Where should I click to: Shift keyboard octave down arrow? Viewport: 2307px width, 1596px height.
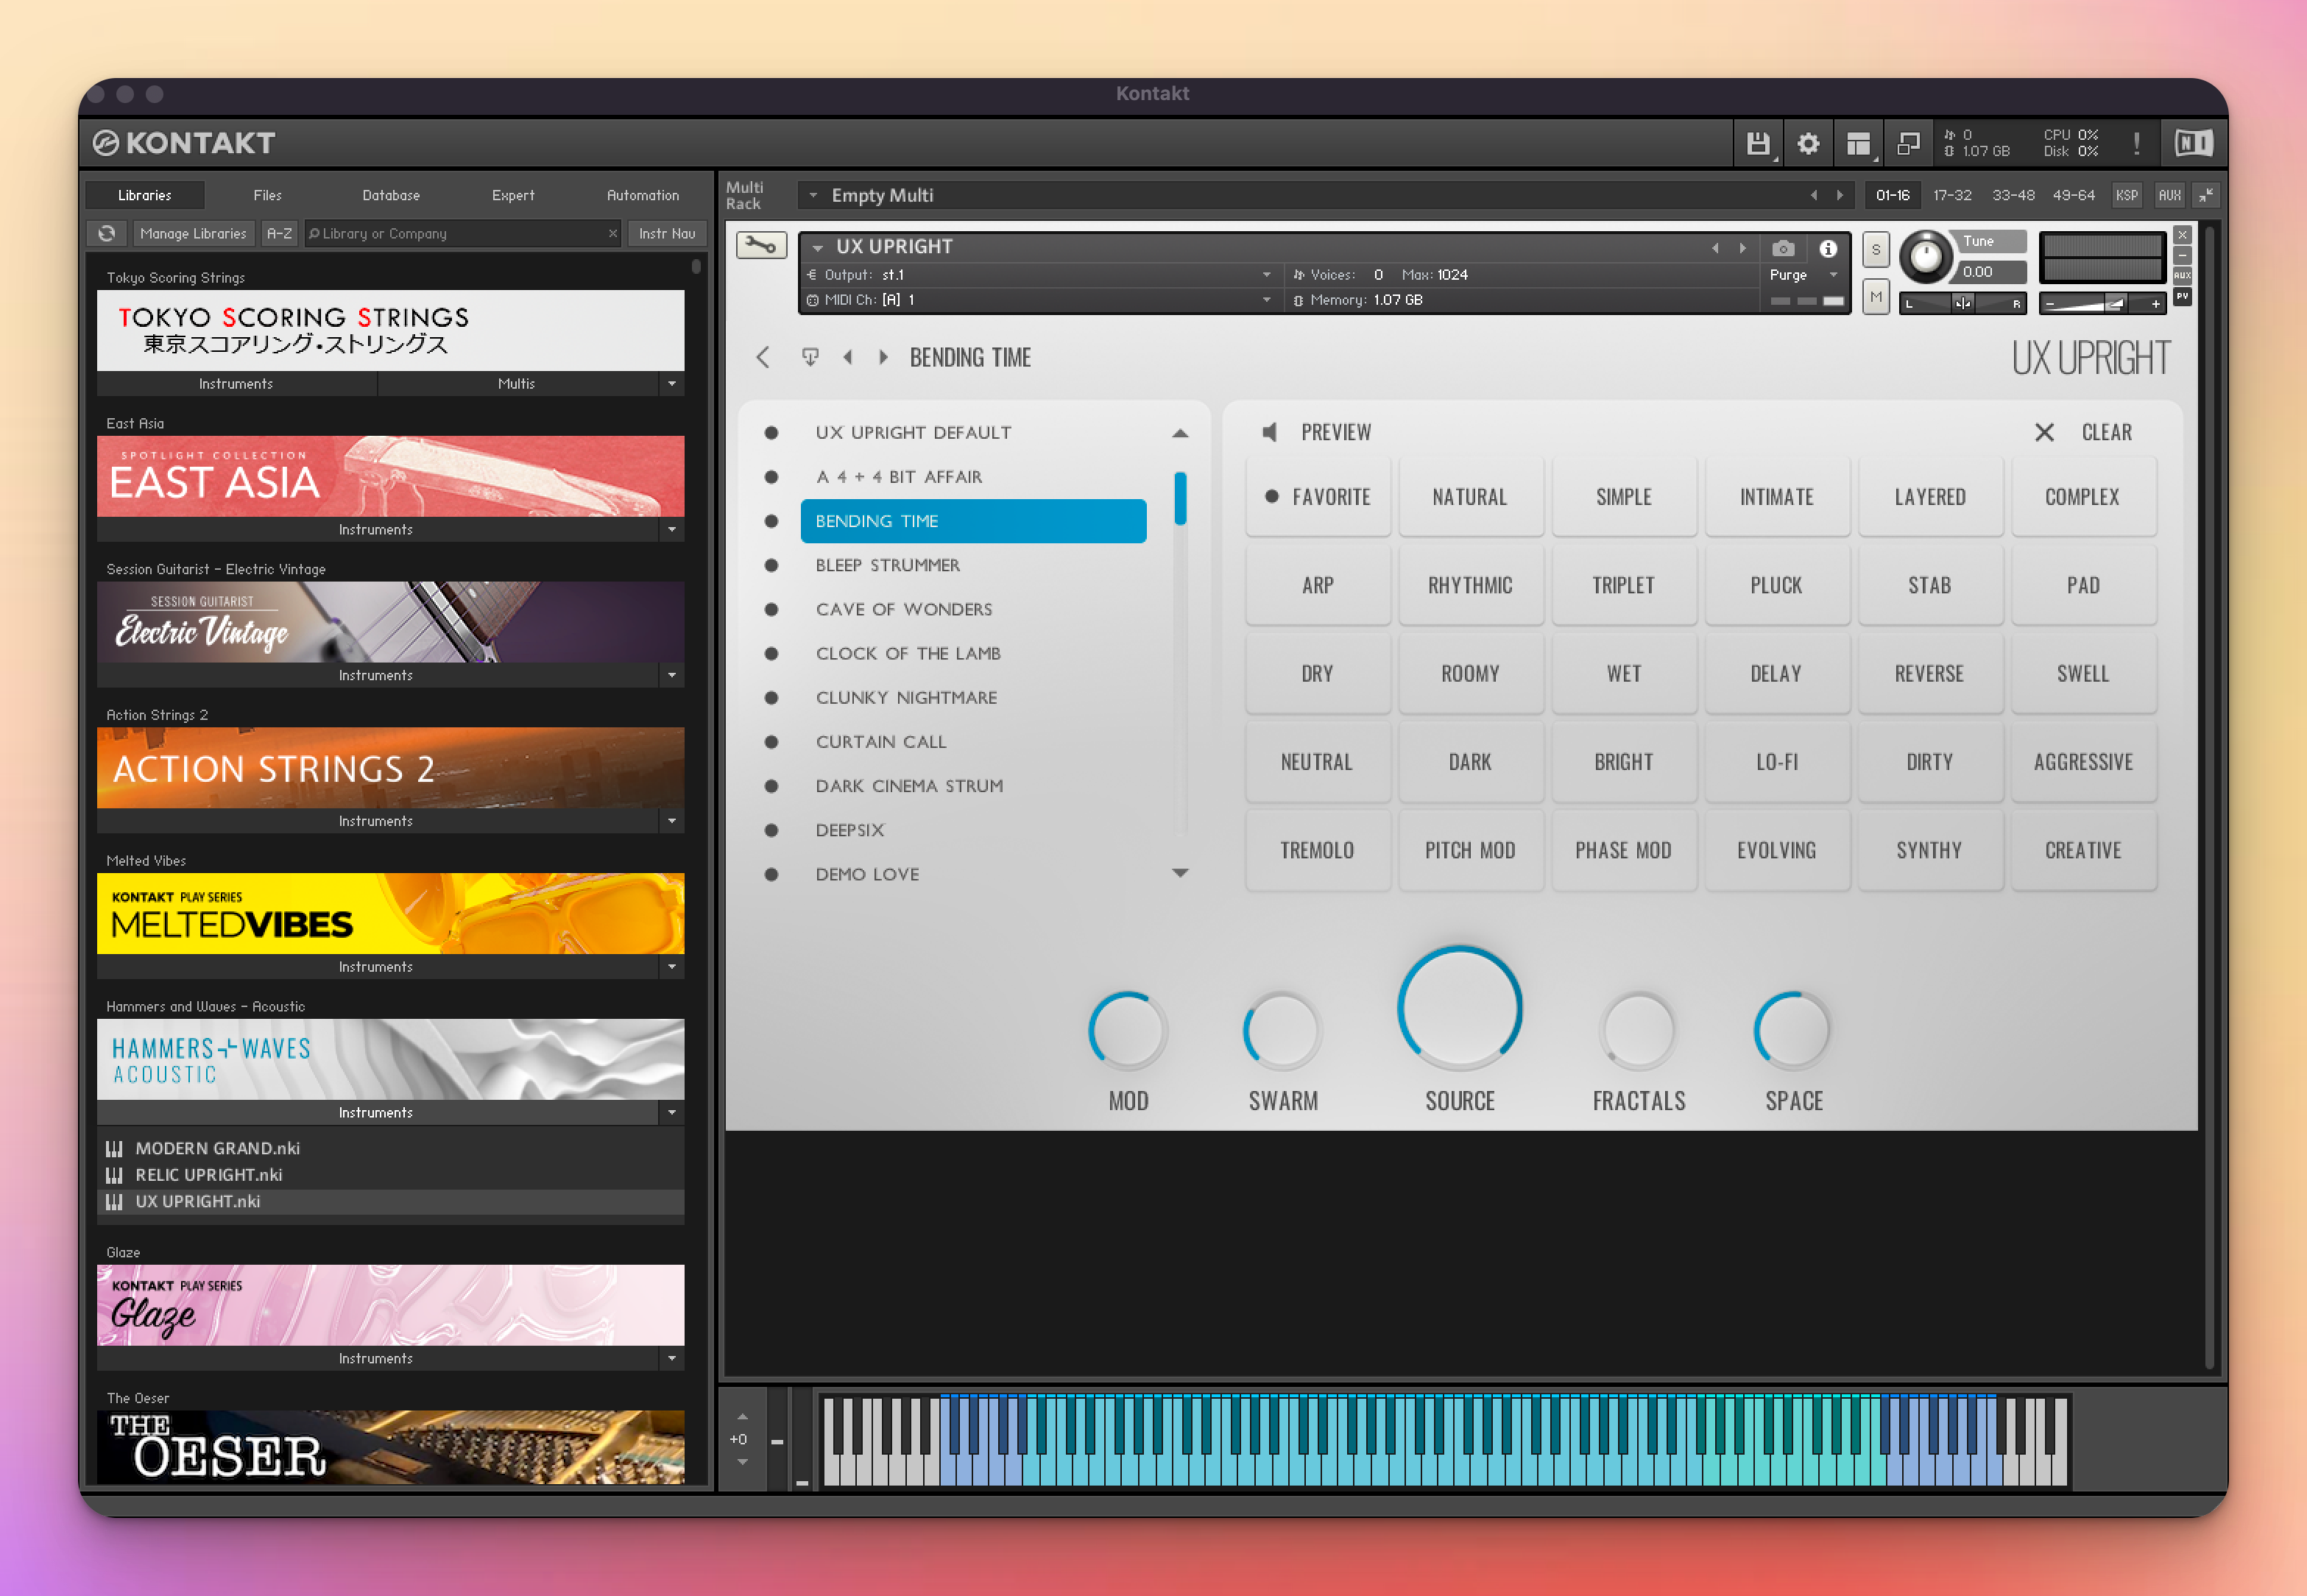pos(742,1462)
